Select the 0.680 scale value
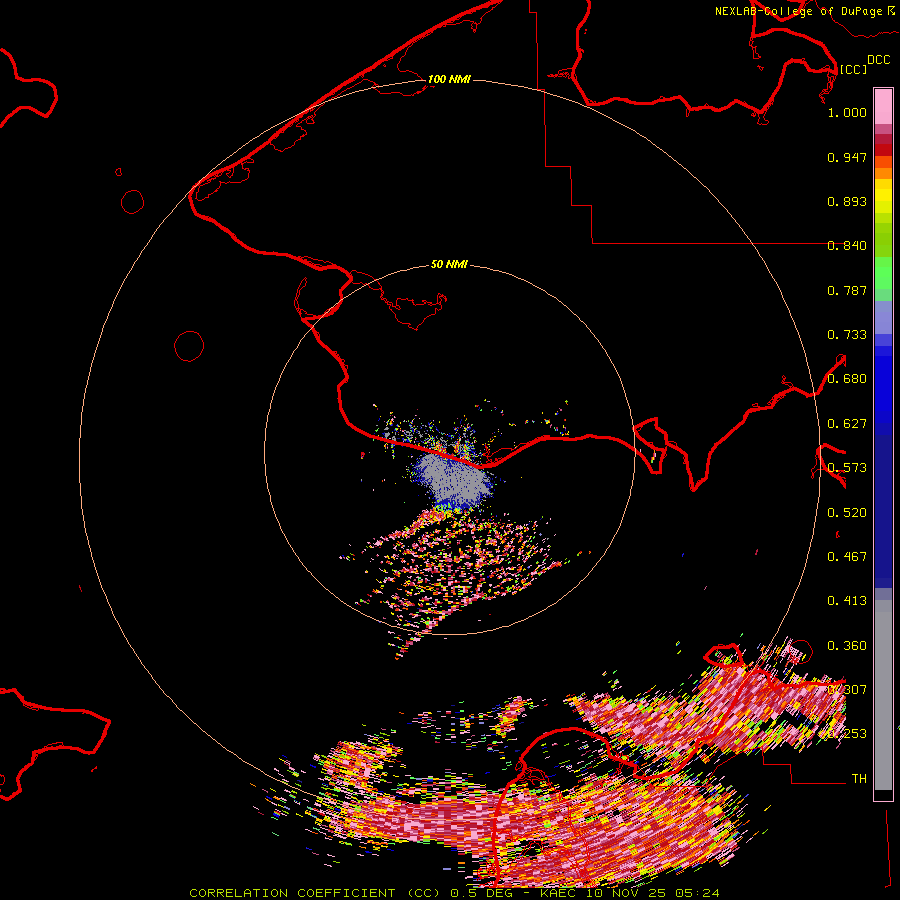This screenshot has width=900, height=900. coord(847,379)
